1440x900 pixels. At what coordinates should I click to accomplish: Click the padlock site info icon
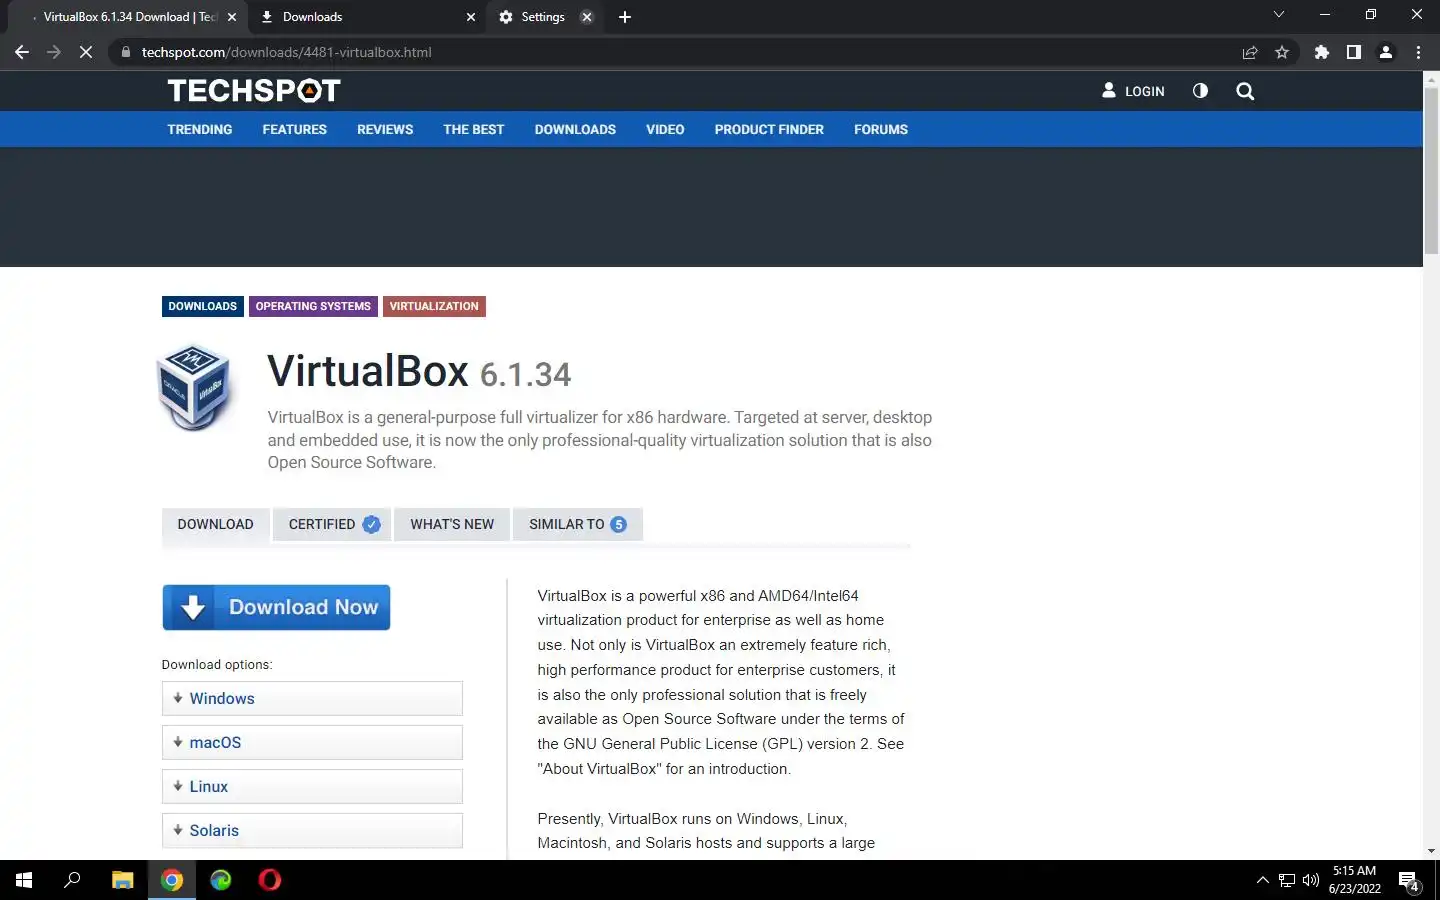pyautogui.click(x=125, y=52)
